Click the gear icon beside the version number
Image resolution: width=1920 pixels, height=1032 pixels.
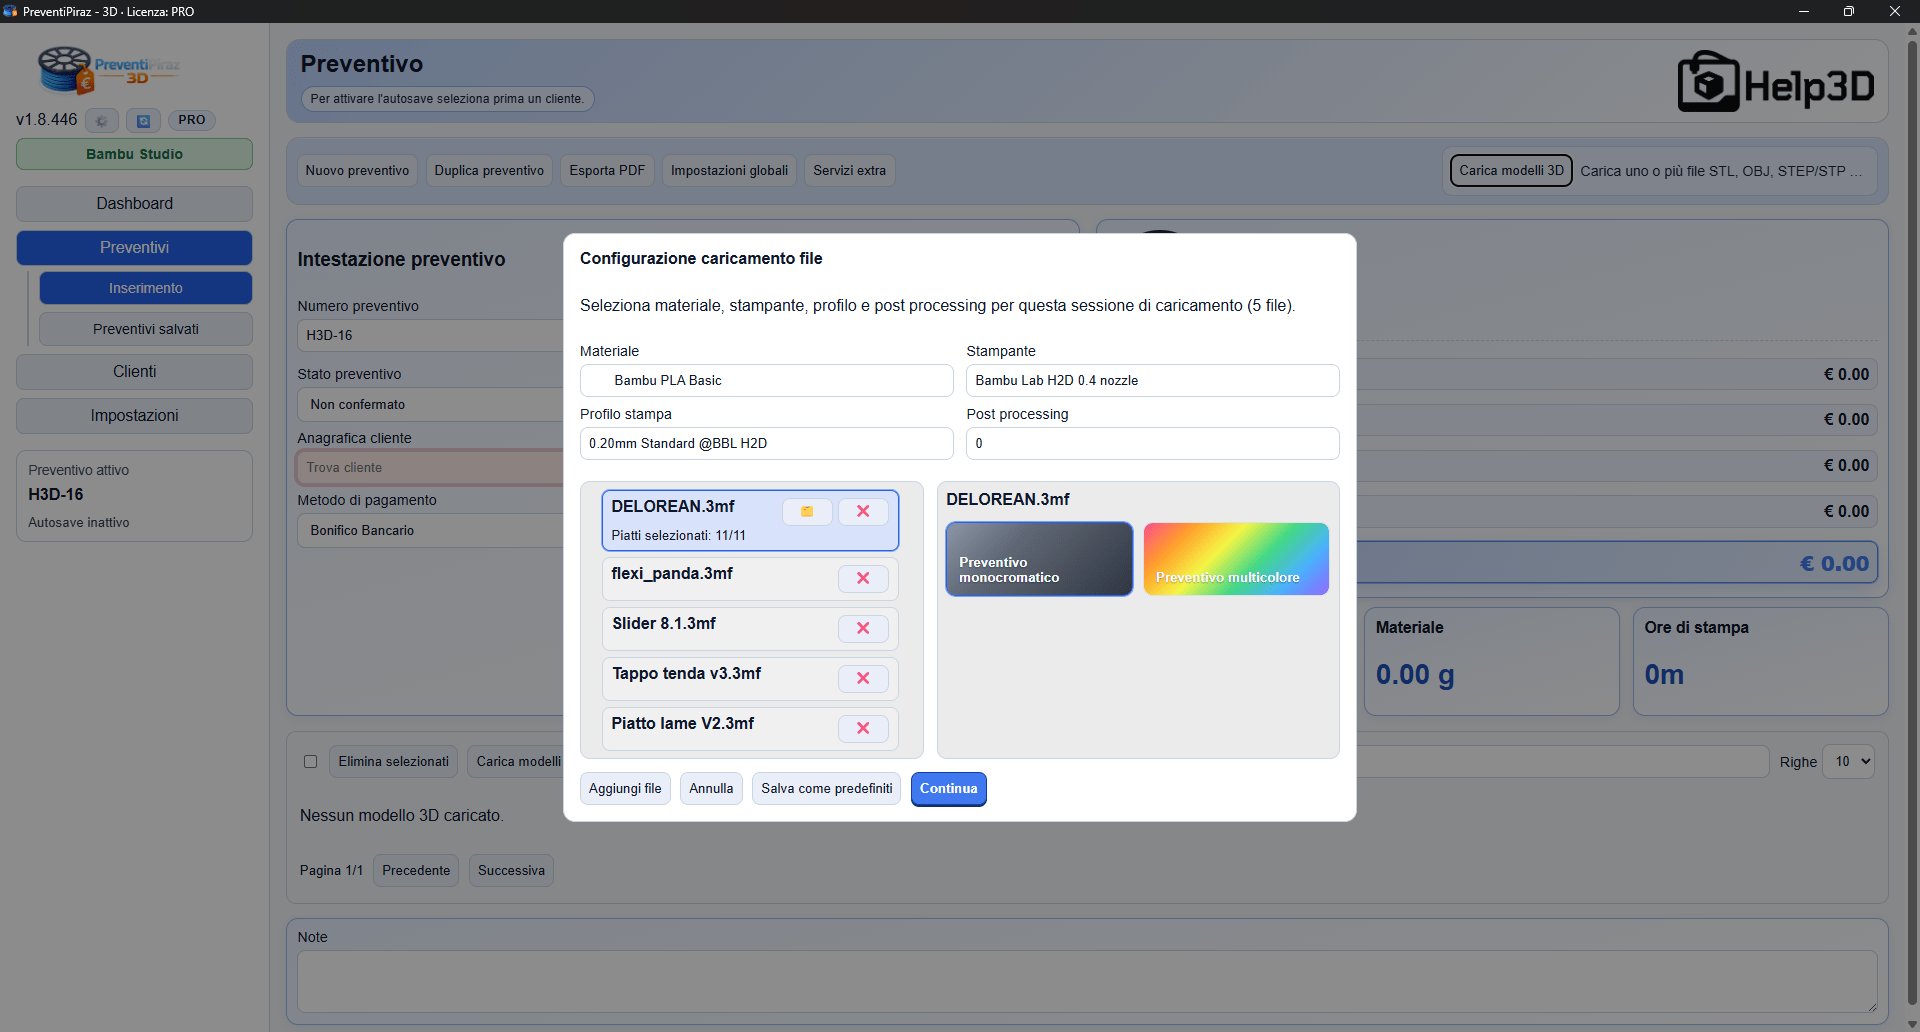pyautogui.click(x=102, y=121)
